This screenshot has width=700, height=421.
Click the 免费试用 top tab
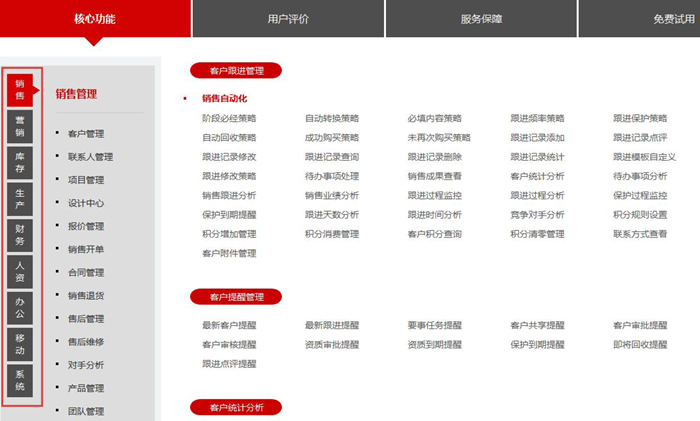(672, 19)
